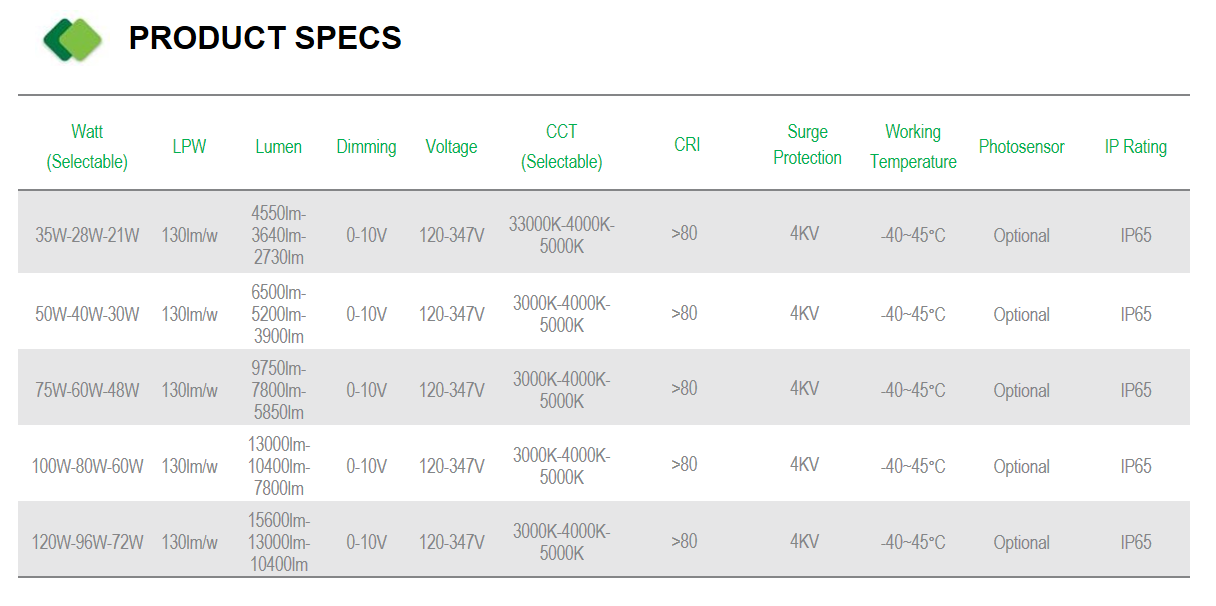Click the CCT (Selectable) column header
Viewport: 1216px width, 606px height.
(x=561, y=147)
